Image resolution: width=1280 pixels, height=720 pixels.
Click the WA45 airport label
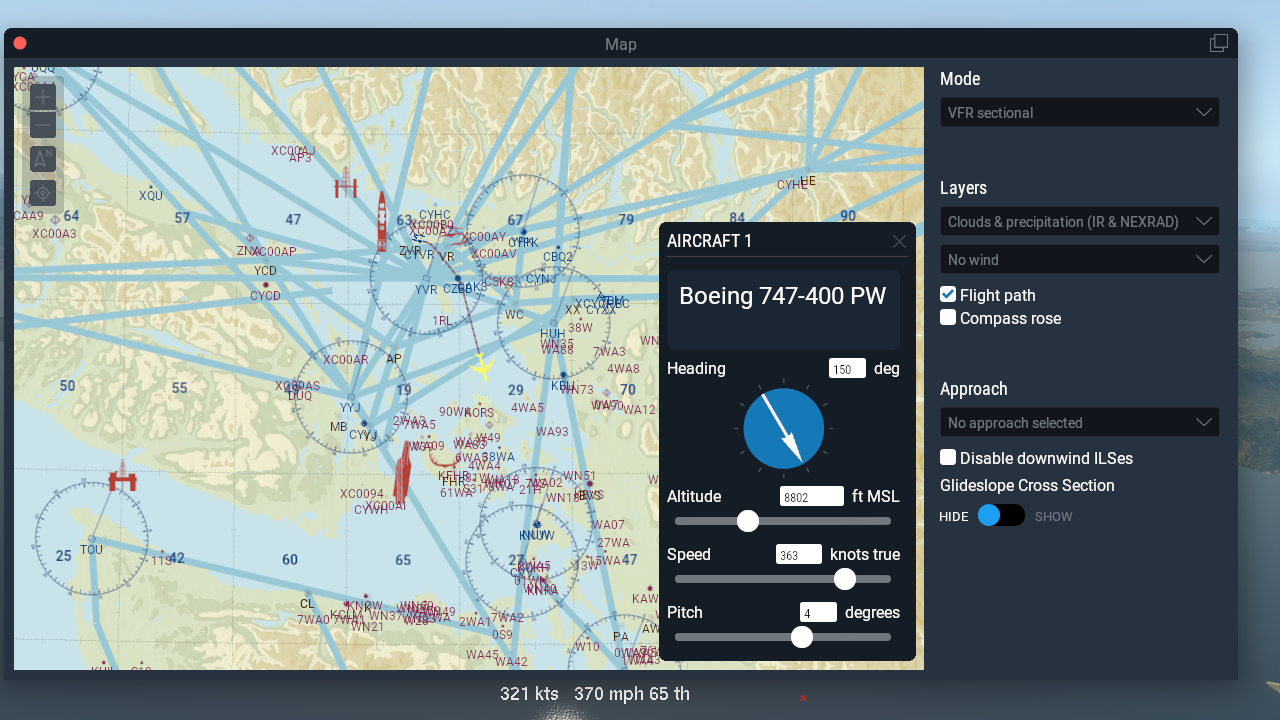482,655
